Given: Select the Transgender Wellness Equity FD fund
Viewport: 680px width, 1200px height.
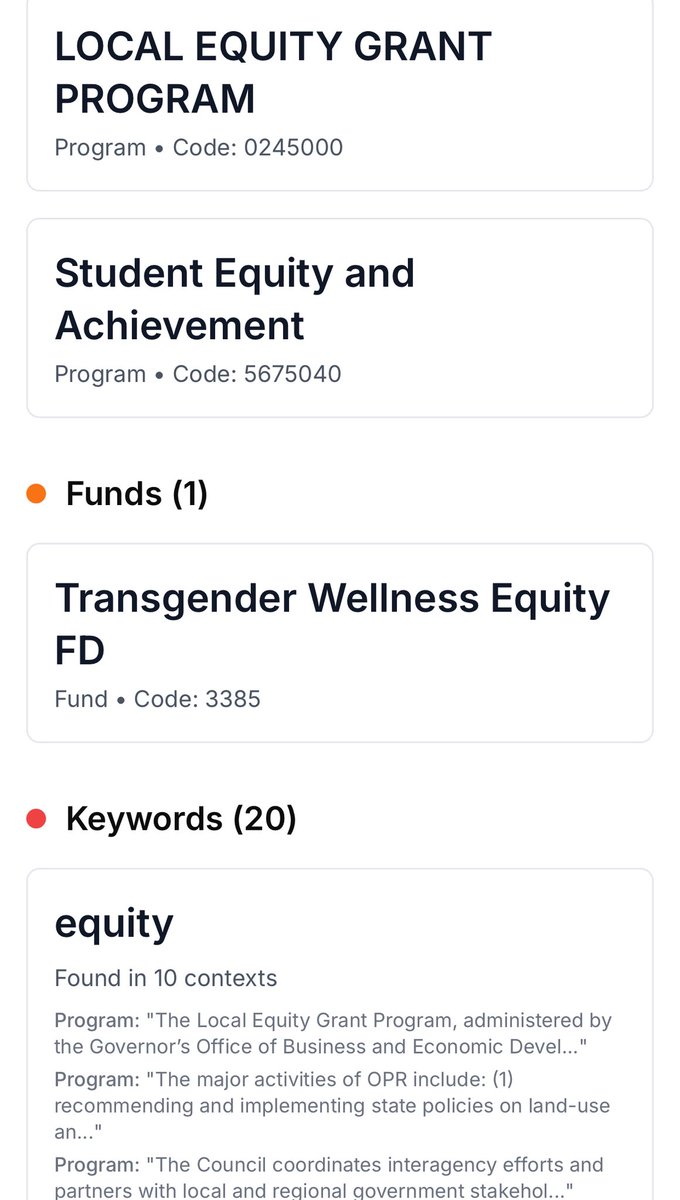Looking at the screenshot, I should pos(340,643).
